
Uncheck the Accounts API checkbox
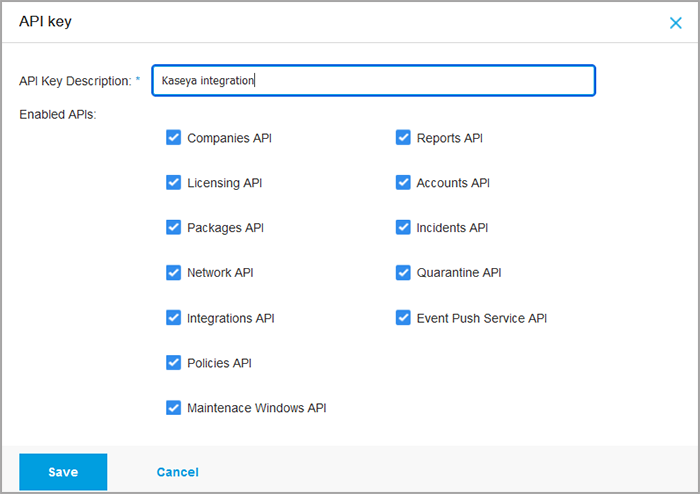pos(403,183)
